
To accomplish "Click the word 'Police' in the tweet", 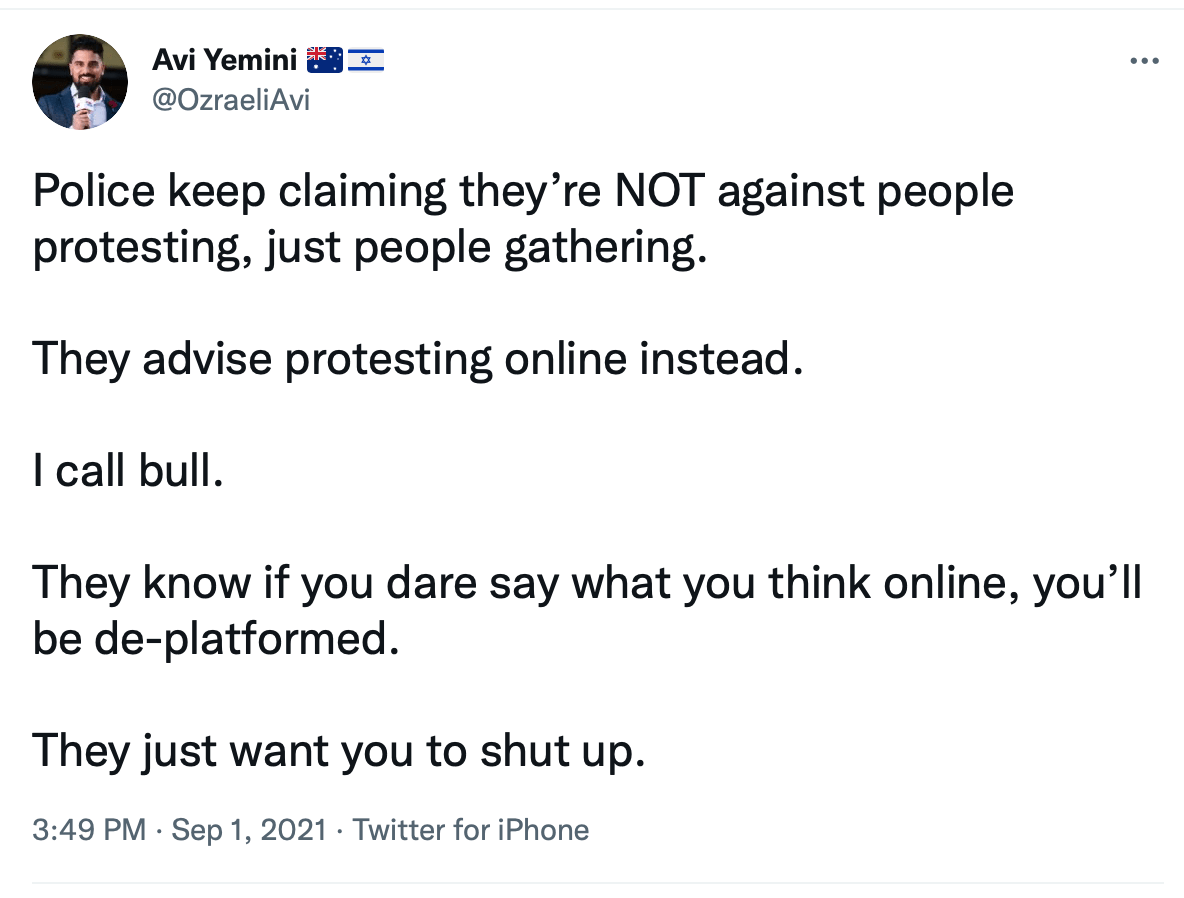I will tap(94, 190).
